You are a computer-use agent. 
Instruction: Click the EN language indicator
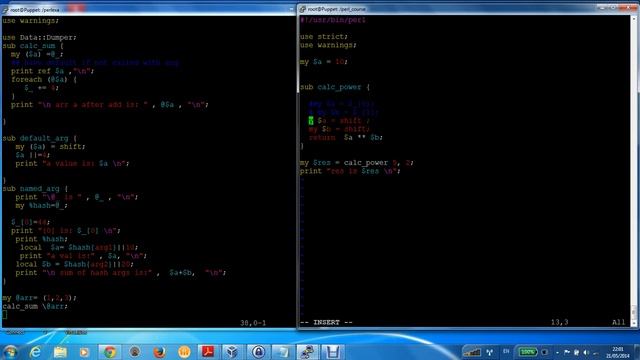[x=506, y=351]
